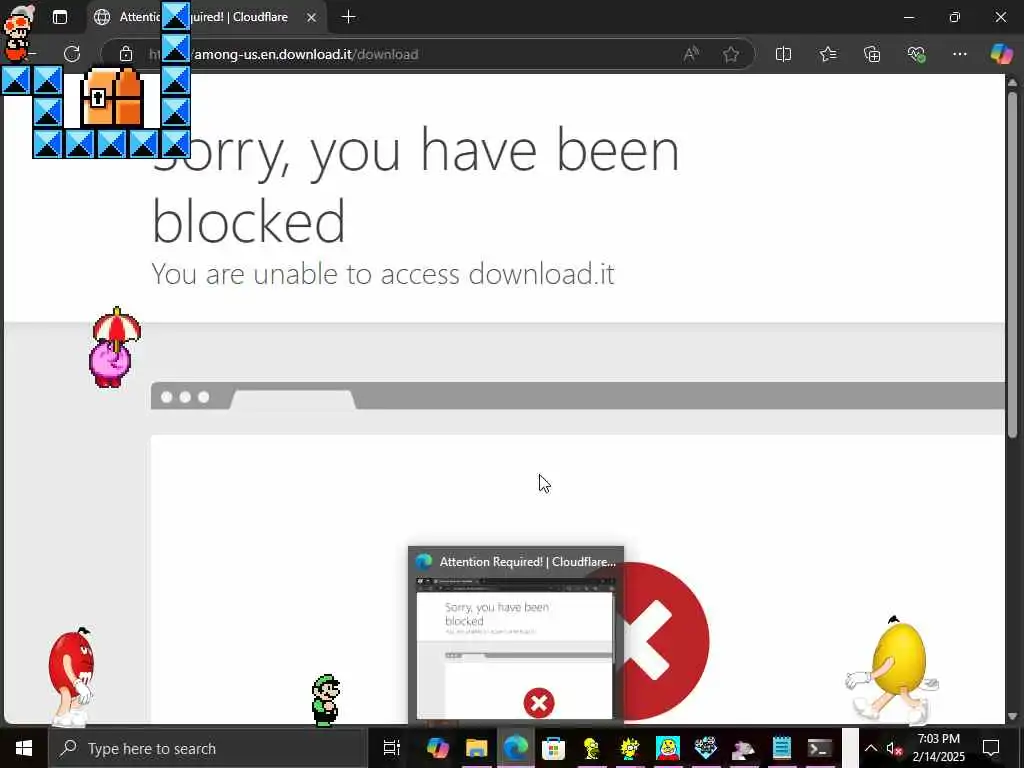The height and width of the screenshot is (768, 1024).
Task: Click the yellow M&M character
Action: click(x=893, y=669)
